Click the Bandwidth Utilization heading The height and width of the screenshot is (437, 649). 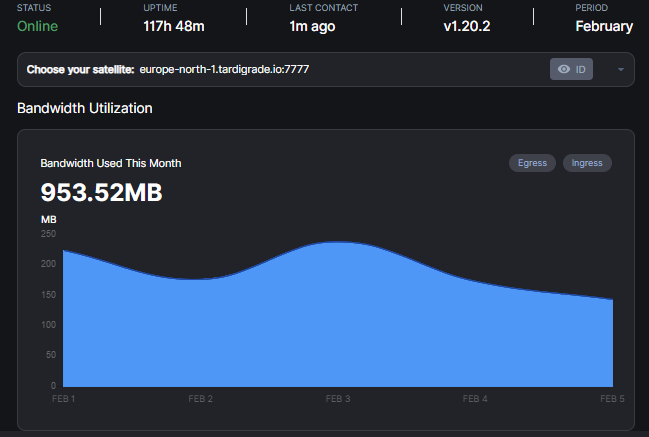click(85, 108)
